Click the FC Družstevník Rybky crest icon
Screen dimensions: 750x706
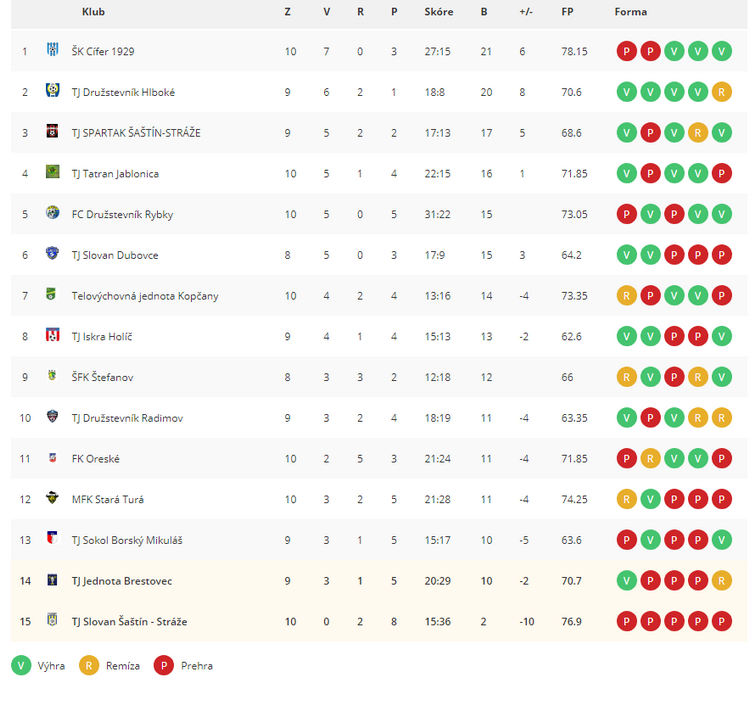53,212
